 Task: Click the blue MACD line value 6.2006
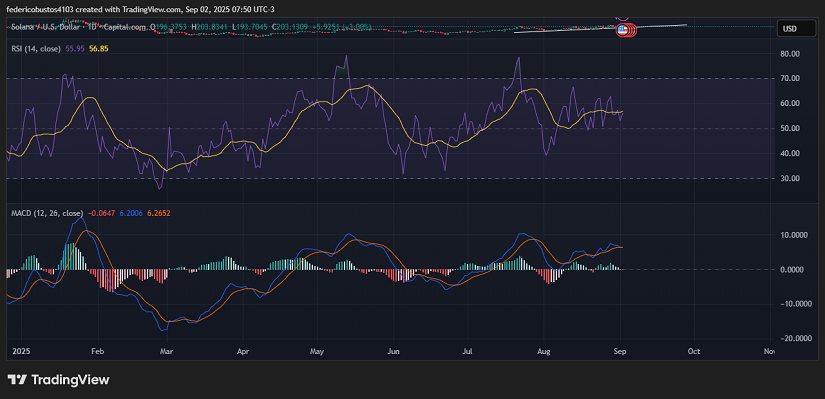(130, 213)
